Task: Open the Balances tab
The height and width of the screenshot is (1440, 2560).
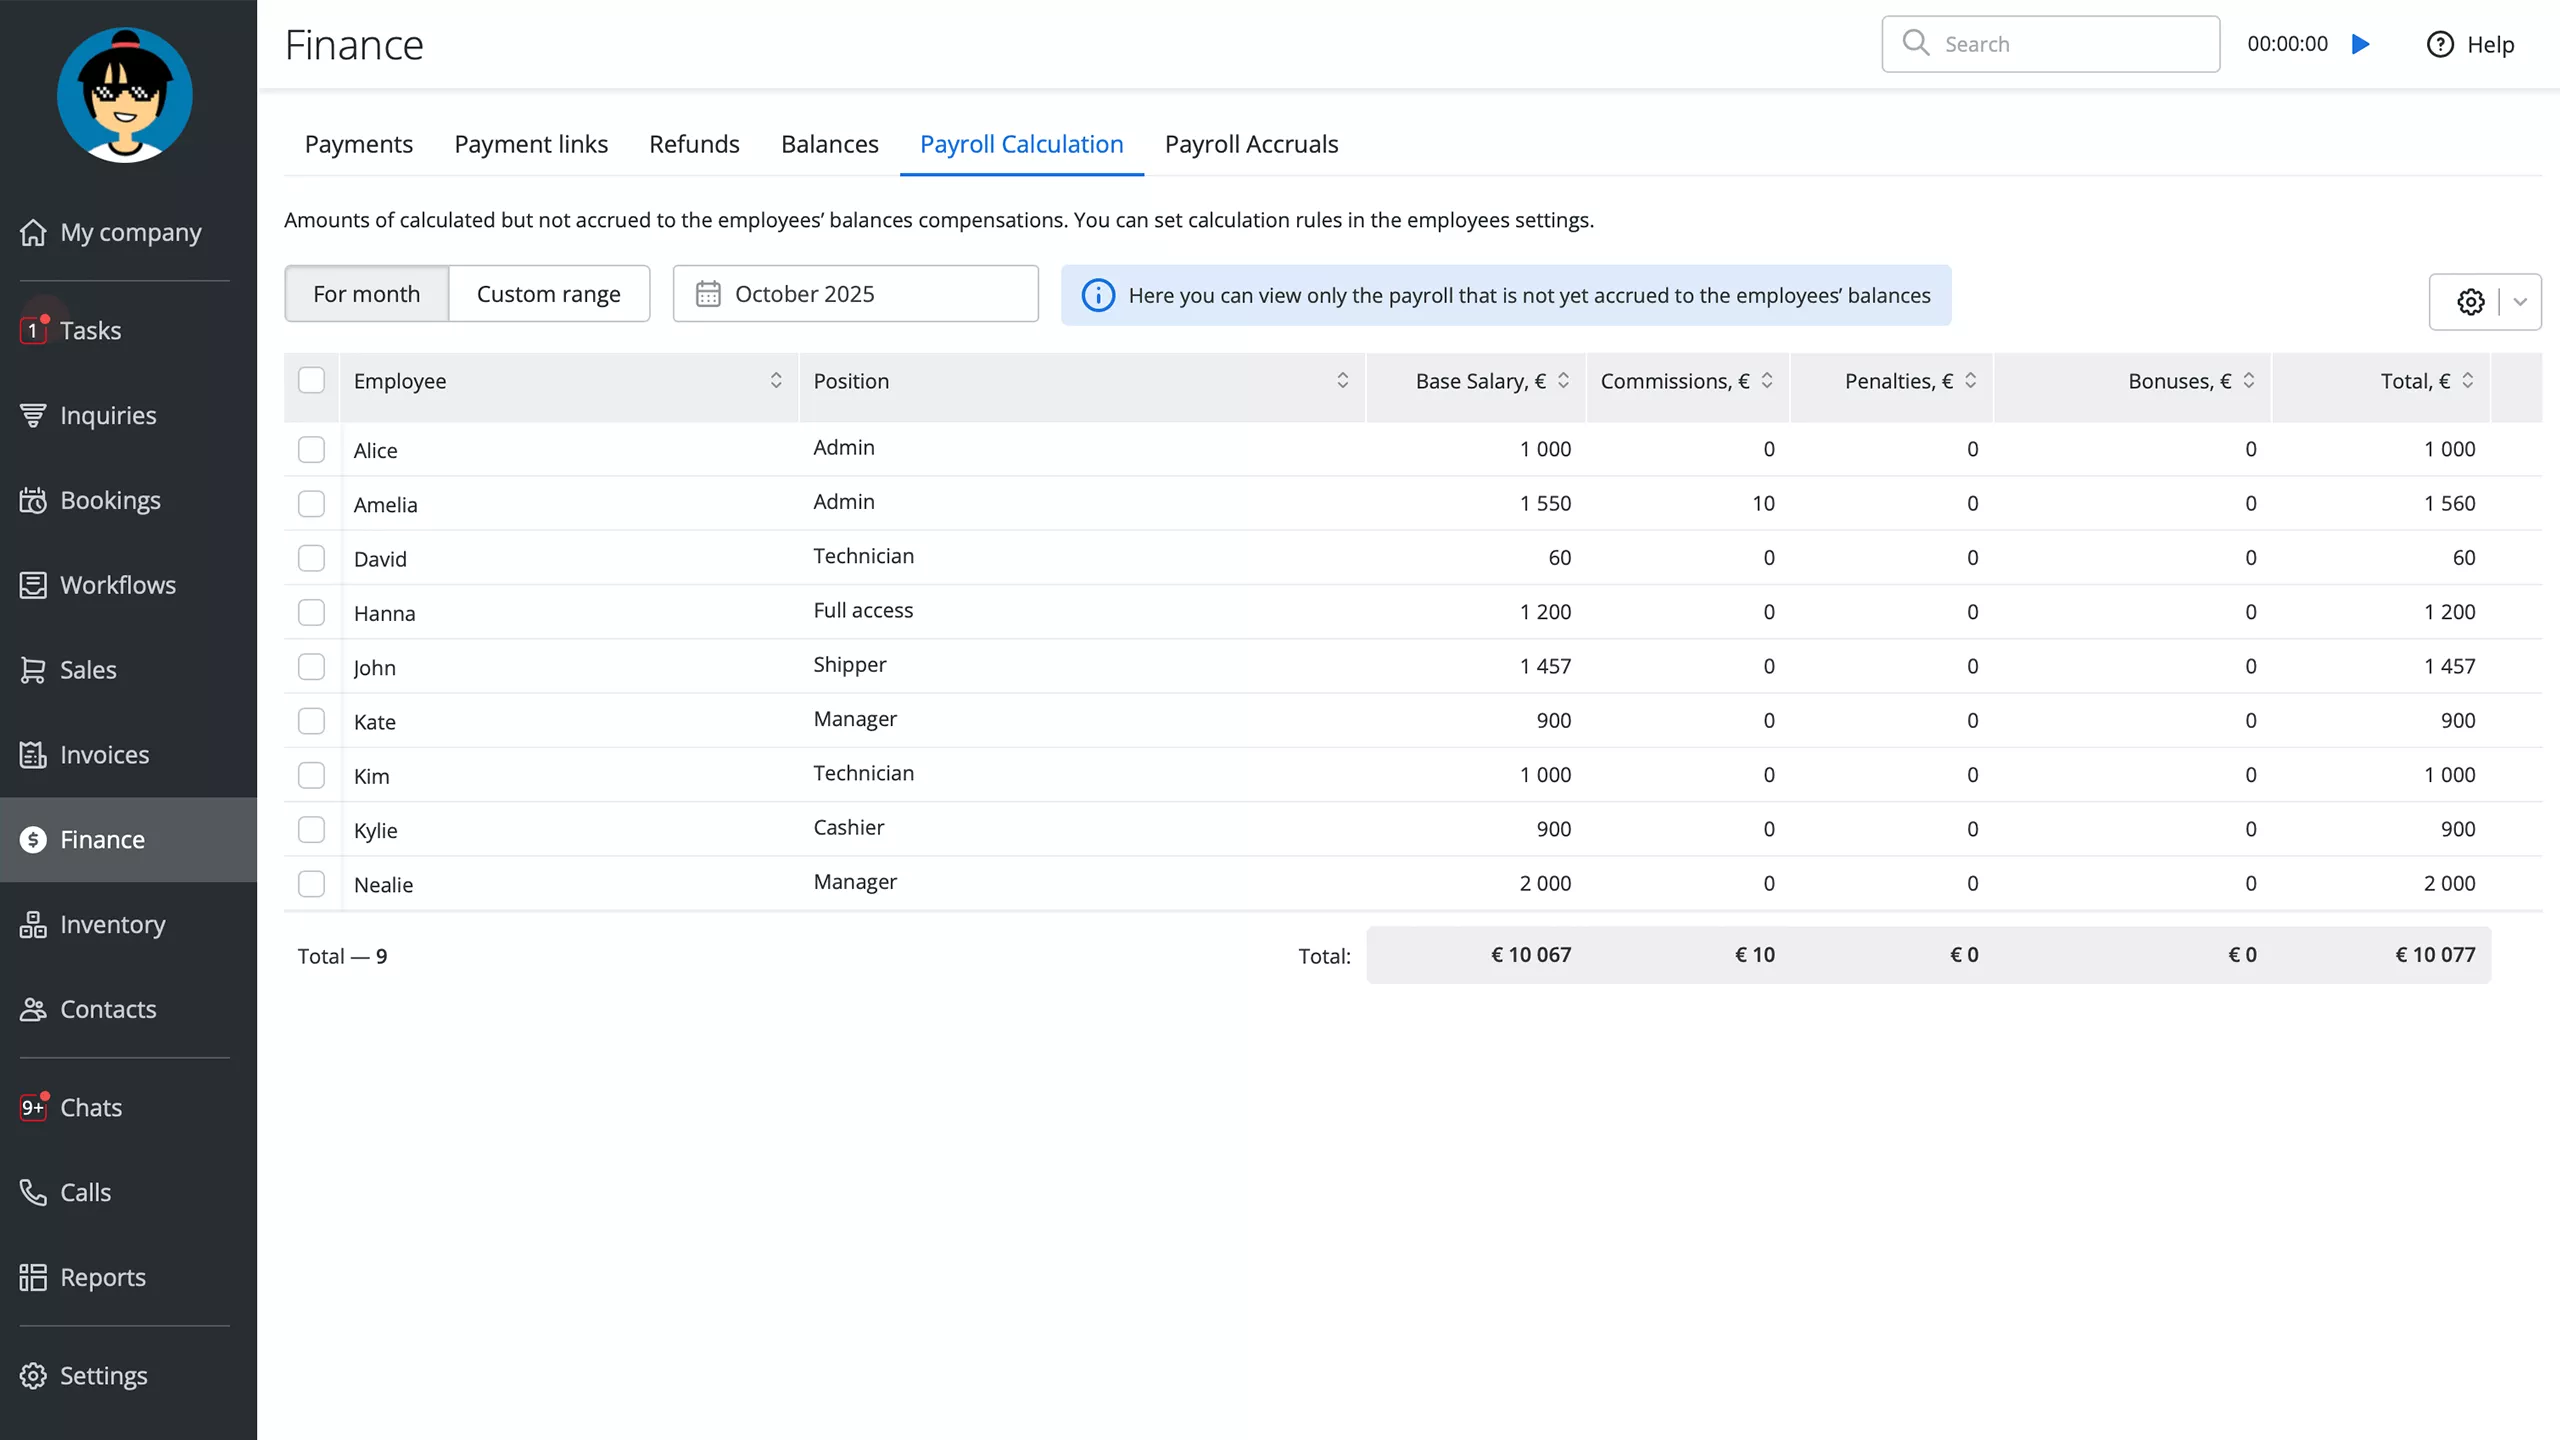Action: click(x=829, y=144)
